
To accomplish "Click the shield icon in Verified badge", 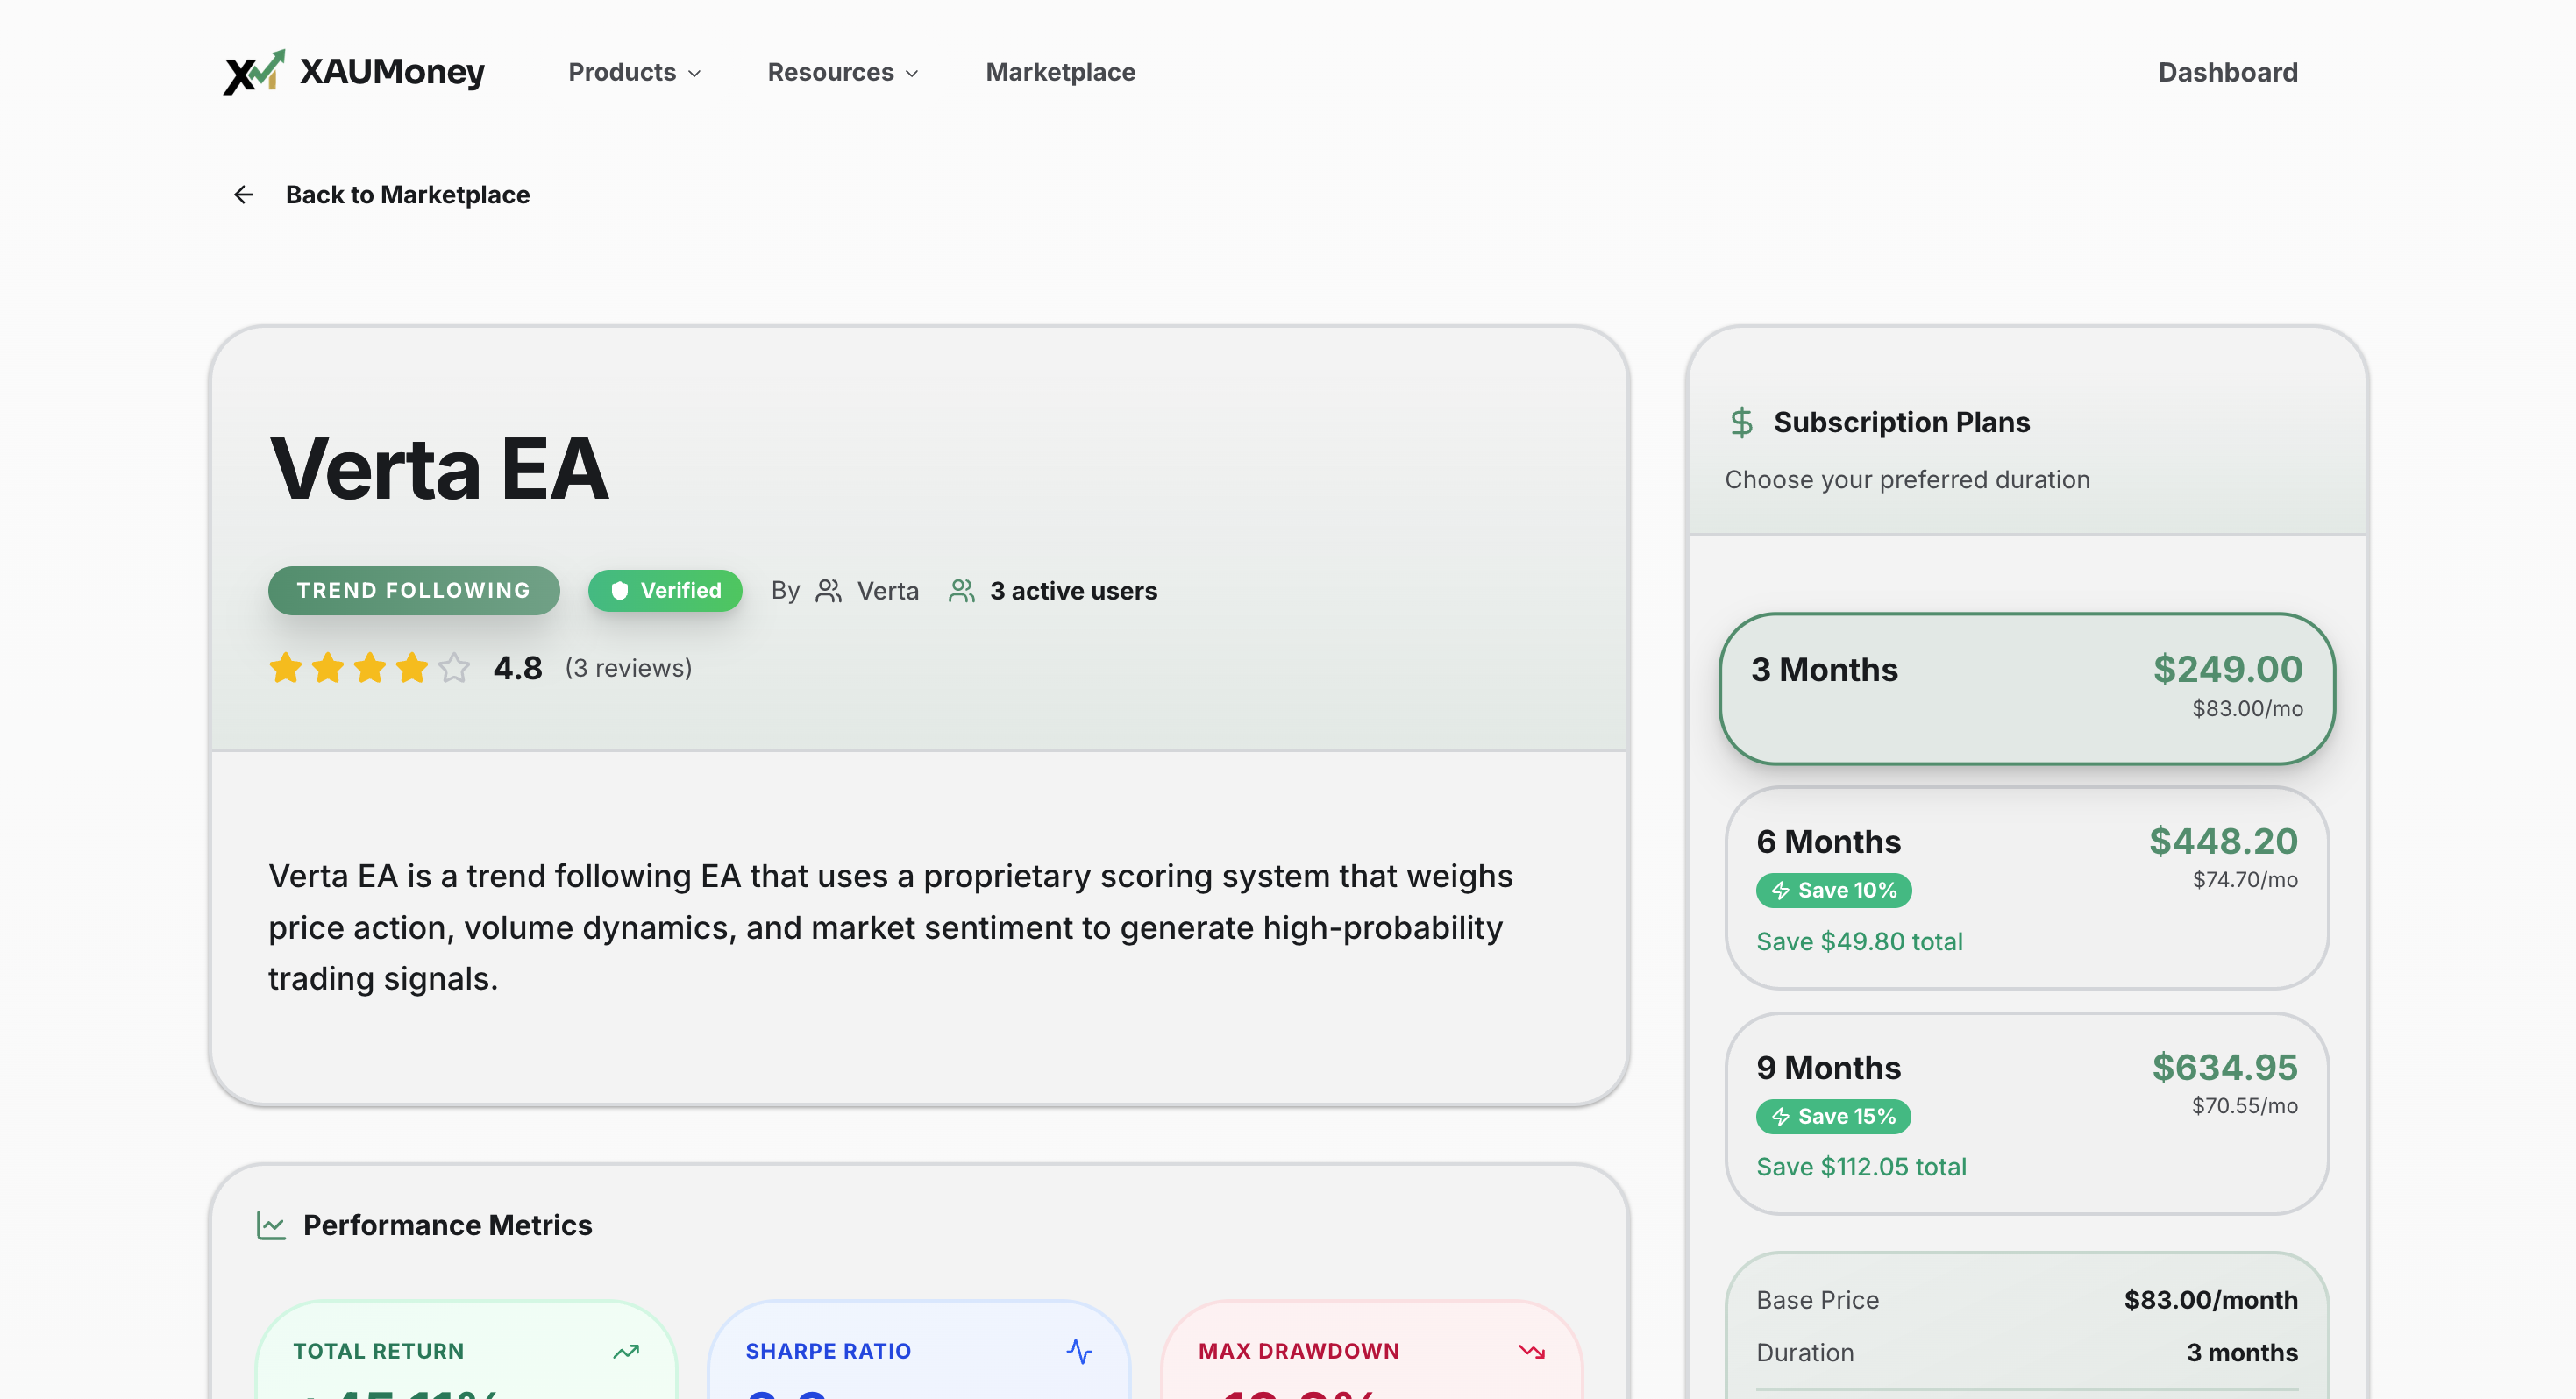I will tap(620, 591).
